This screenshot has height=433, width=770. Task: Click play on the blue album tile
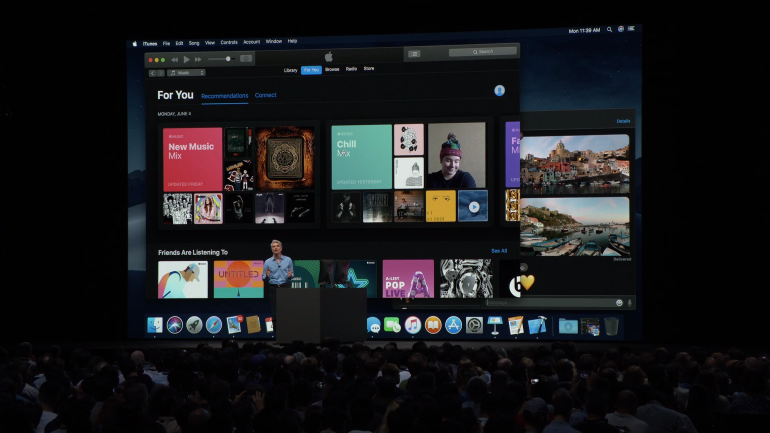coord(473,207)
